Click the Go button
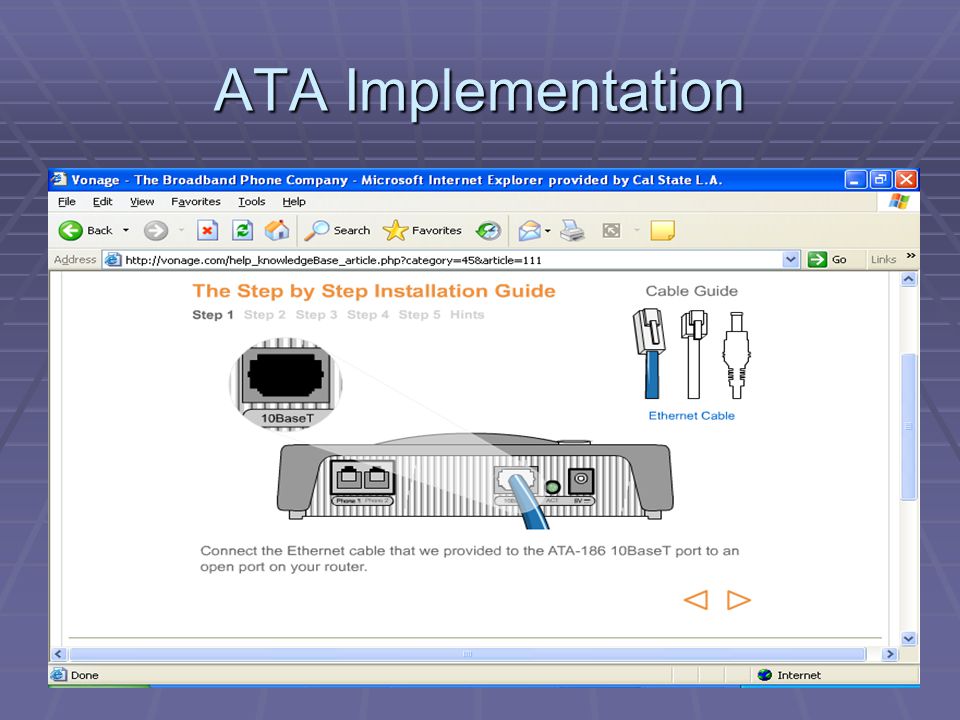Viewport: 960px width, 720px height. tap(827, 260)
